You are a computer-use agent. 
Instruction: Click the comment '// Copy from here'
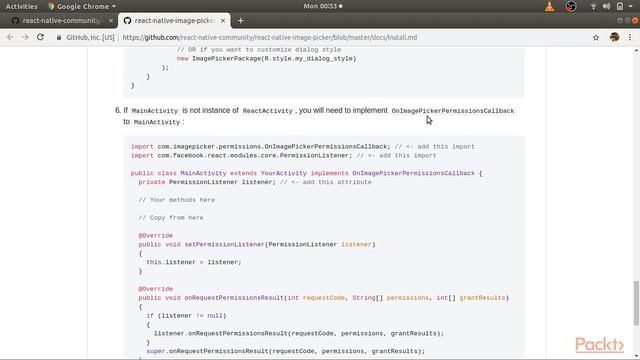pos(171,218)
